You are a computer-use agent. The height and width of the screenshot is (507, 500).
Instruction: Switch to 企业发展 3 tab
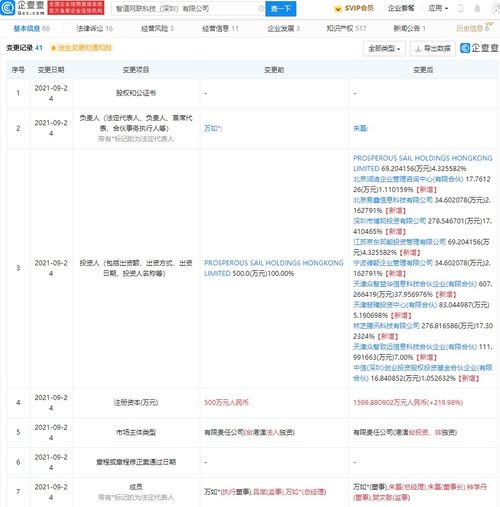point(283,28)
